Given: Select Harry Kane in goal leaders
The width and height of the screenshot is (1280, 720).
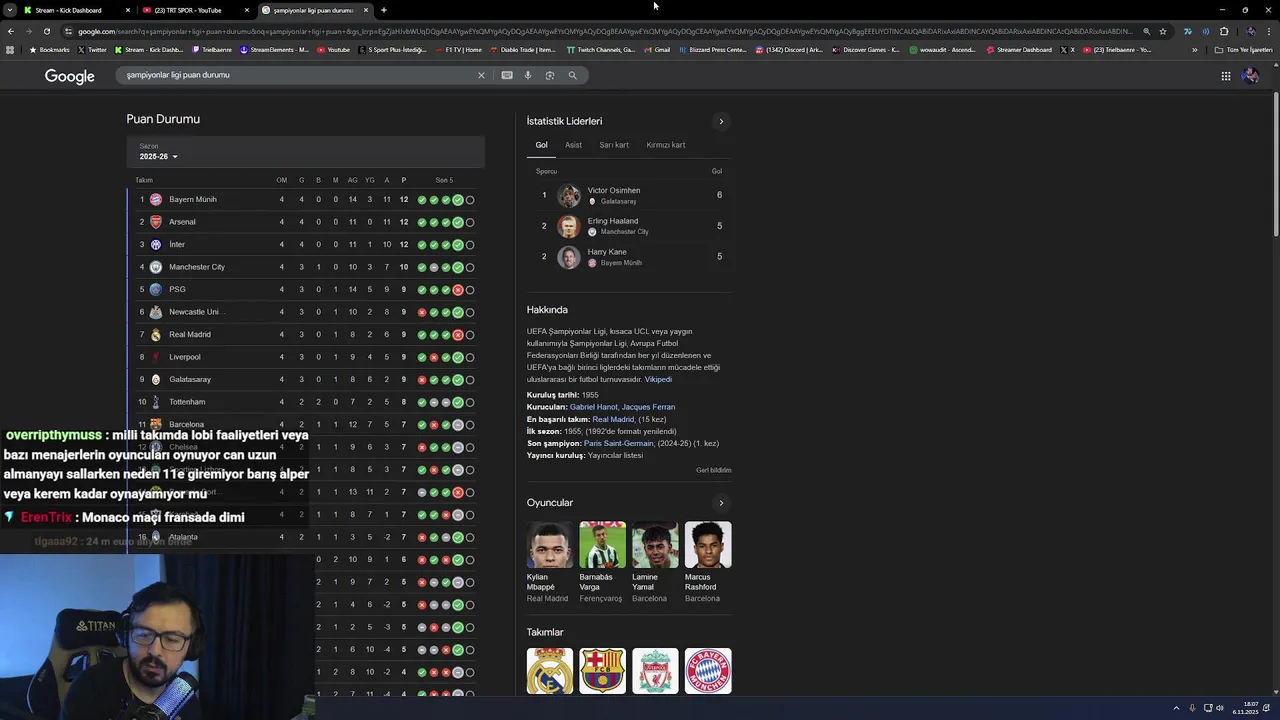Looking at the screenshot, I should tap(629, 257).
